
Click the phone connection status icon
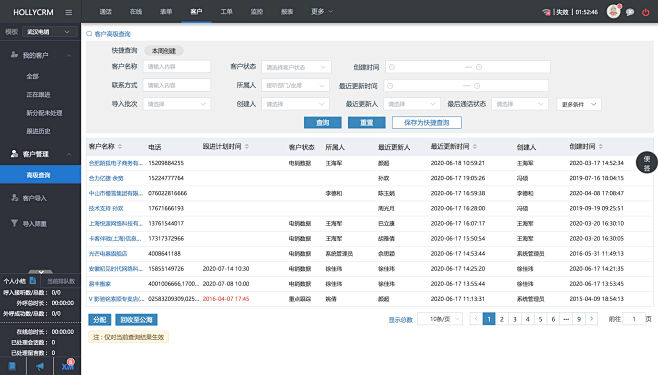click(546, 12)
